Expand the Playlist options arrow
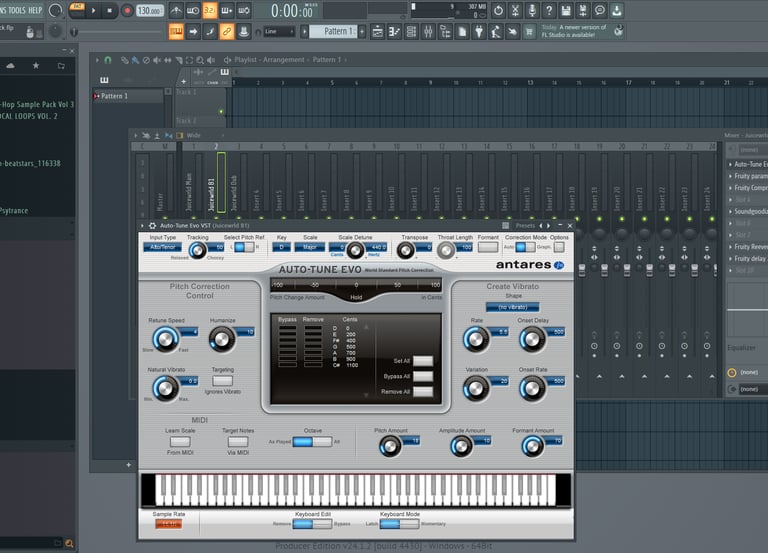Viewport: 768px width, 553px height. [97, 60]
